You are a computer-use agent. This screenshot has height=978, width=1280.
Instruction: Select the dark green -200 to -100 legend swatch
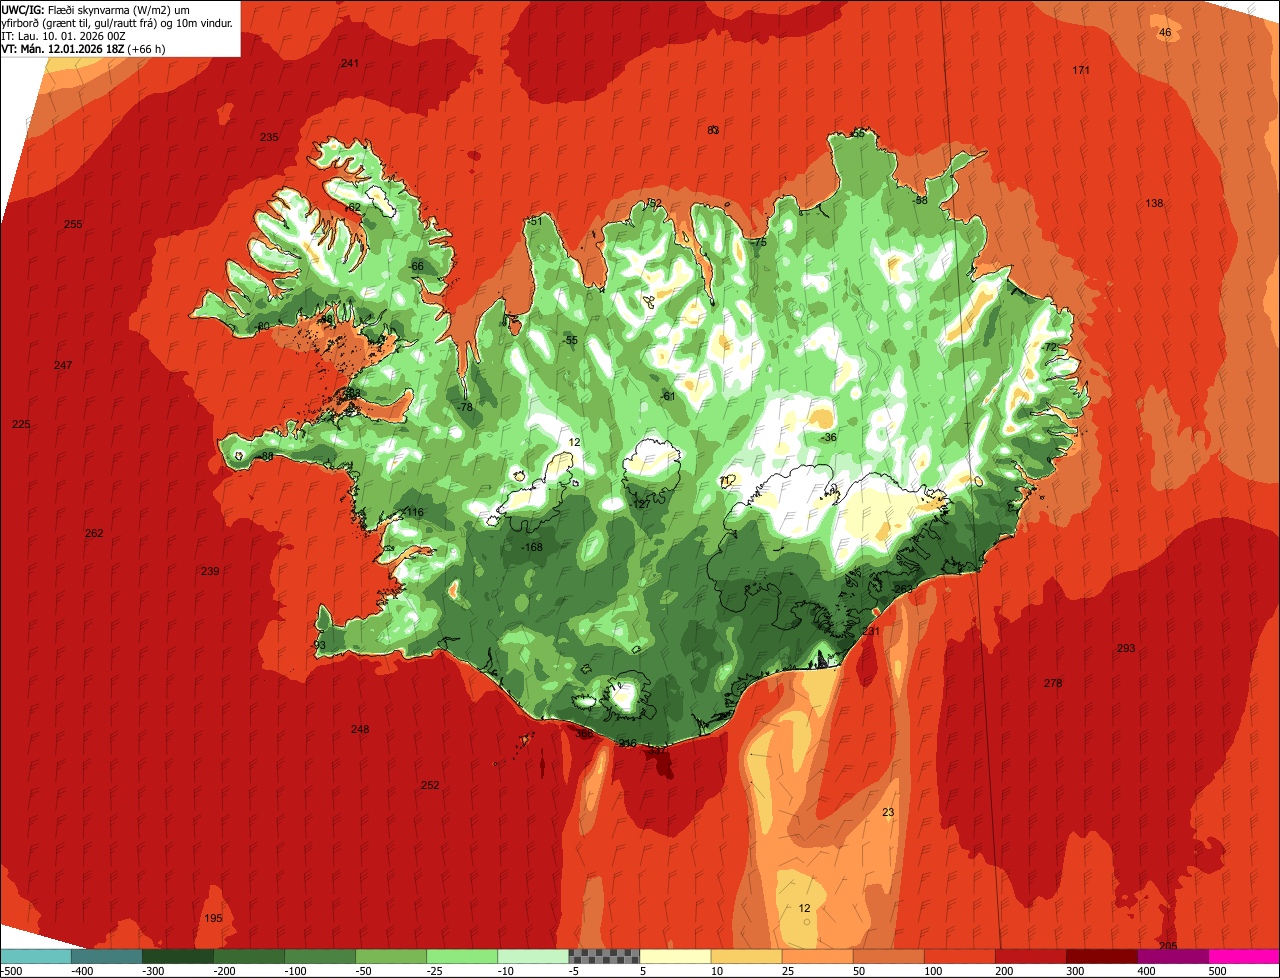point(248,956)
